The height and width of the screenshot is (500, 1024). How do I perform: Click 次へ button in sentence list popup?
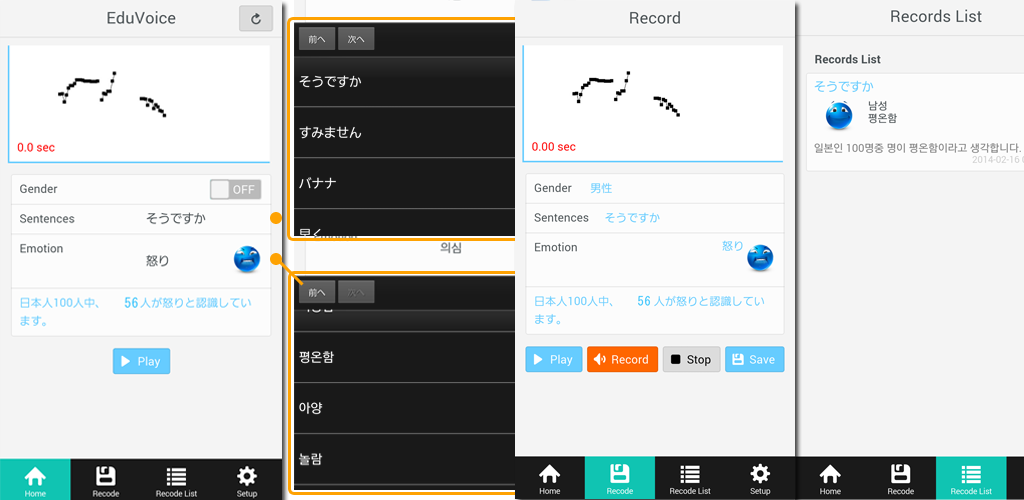356,39
